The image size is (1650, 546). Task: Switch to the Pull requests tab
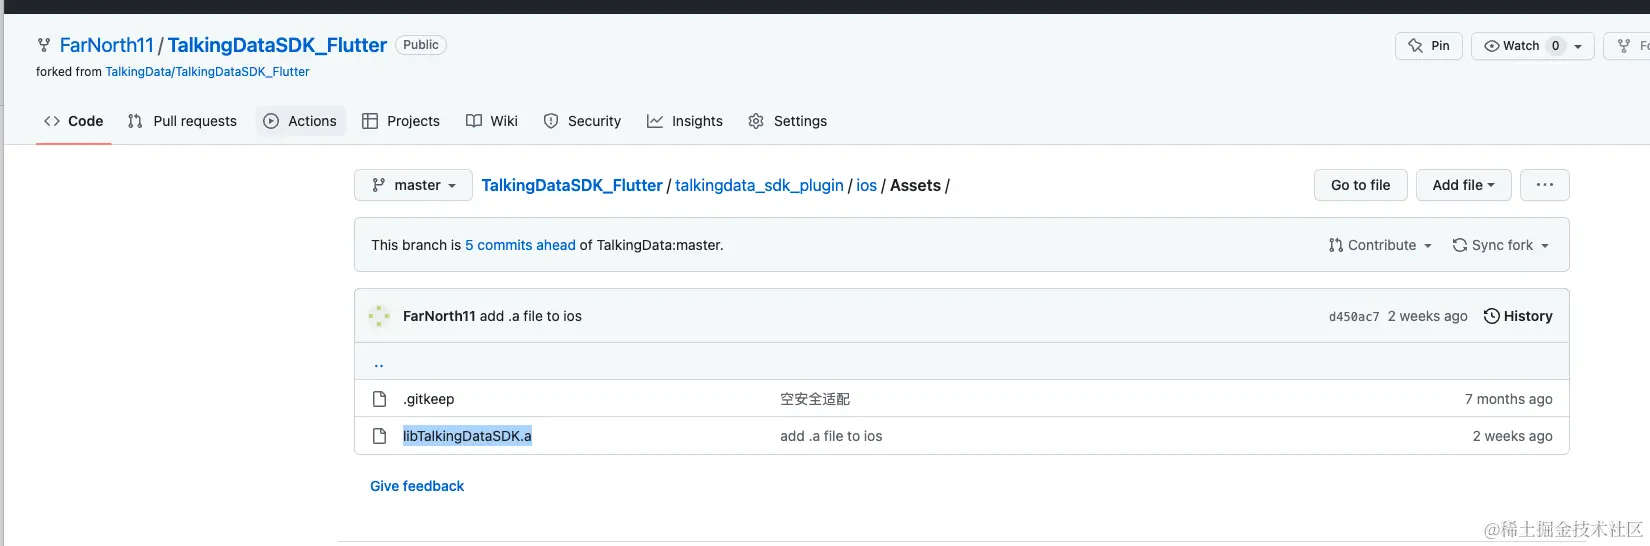tap(183, 121)
